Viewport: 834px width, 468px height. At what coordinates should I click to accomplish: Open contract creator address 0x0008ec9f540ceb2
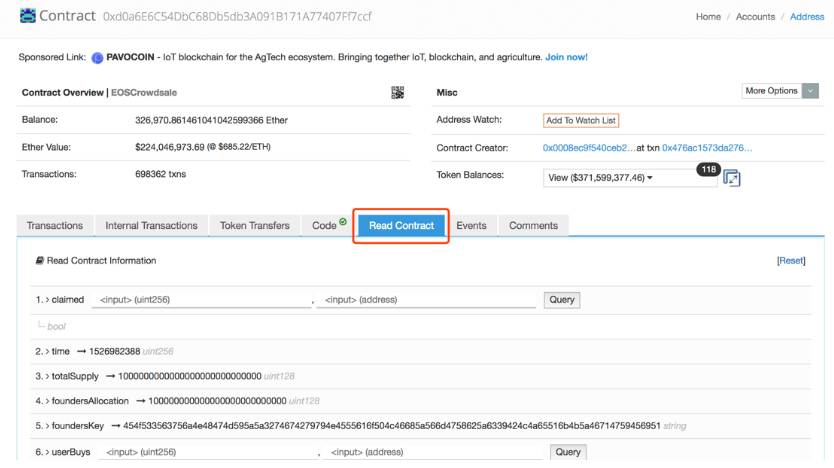588,148
